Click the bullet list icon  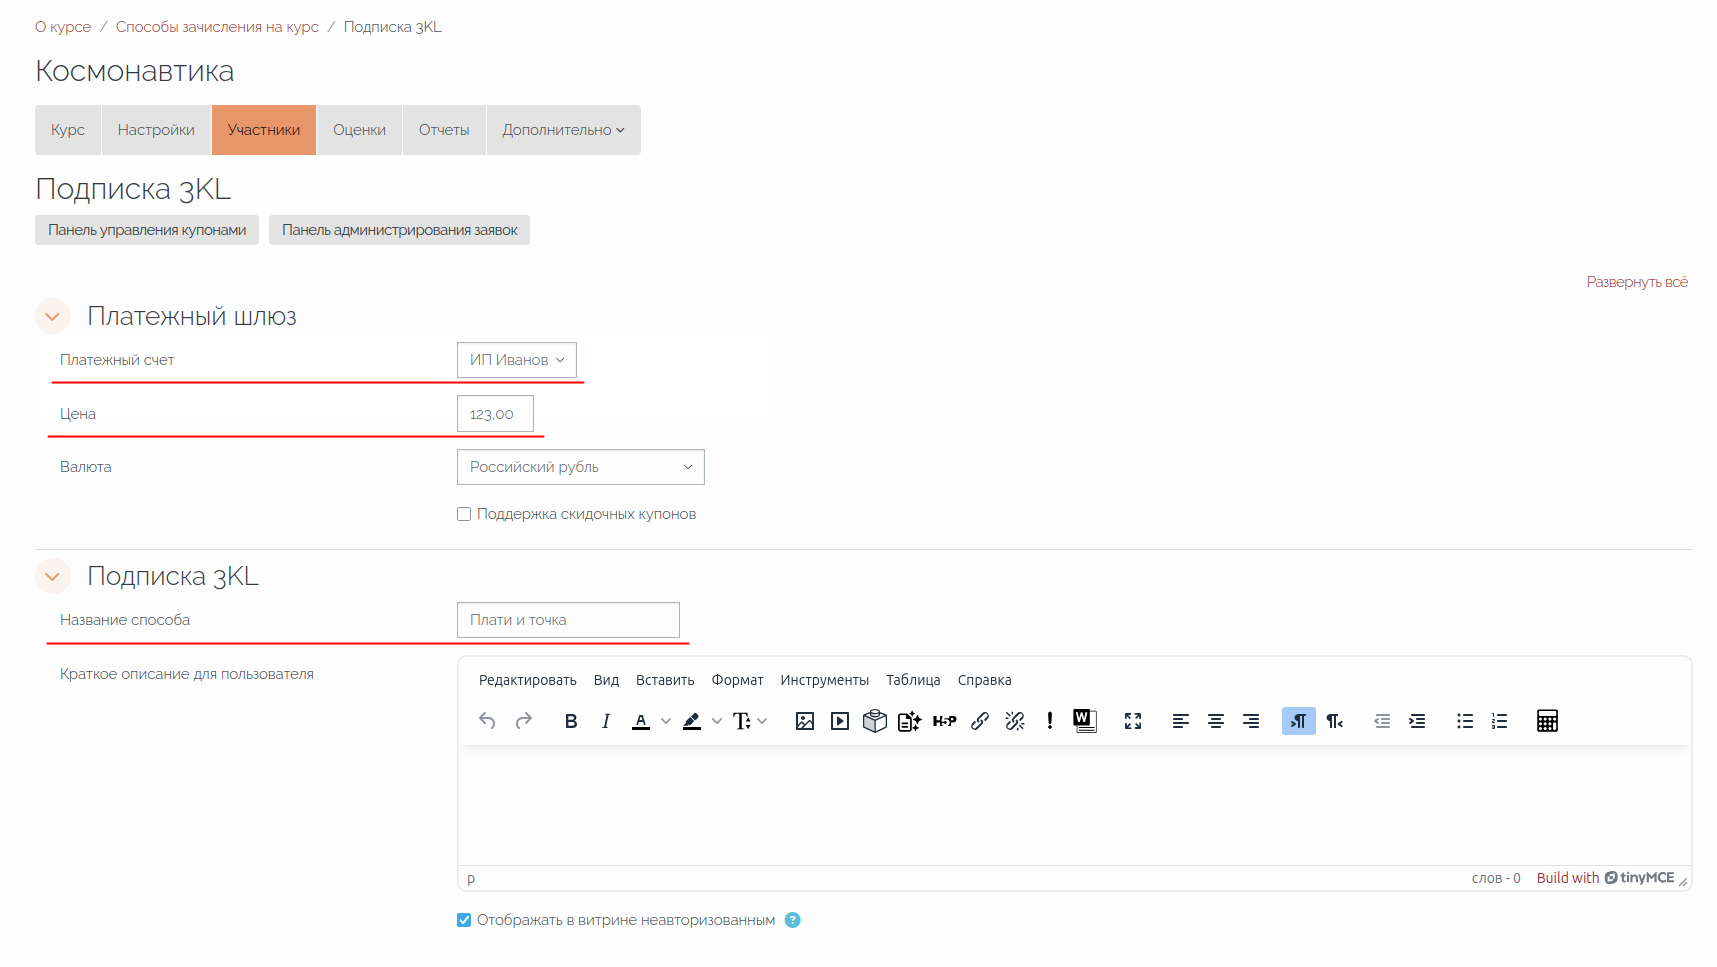click(x=1465, y=721)
